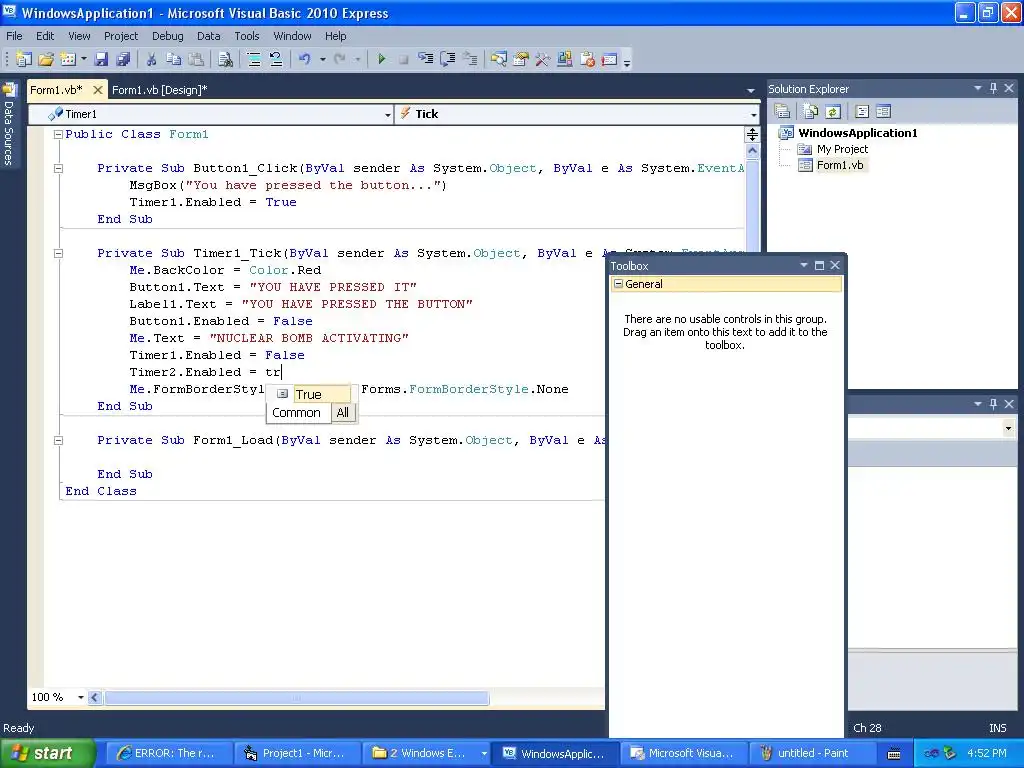Collapse the Public Class Form1 region
Image resolution: width=1024 pixels, height=768 pixels.
point(58,135)
